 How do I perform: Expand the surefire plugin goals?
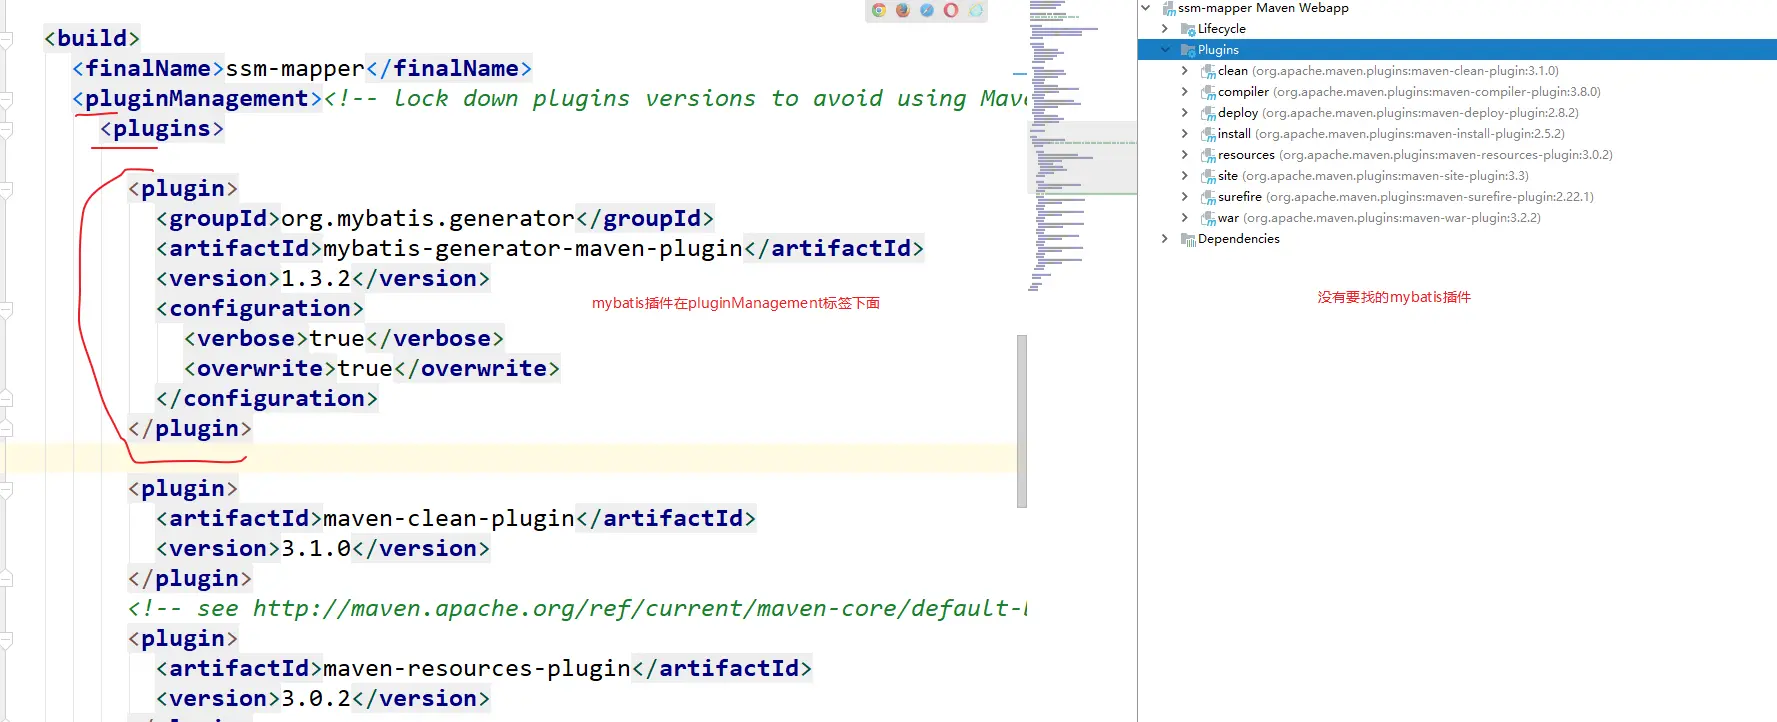(x=1185, y=197)
